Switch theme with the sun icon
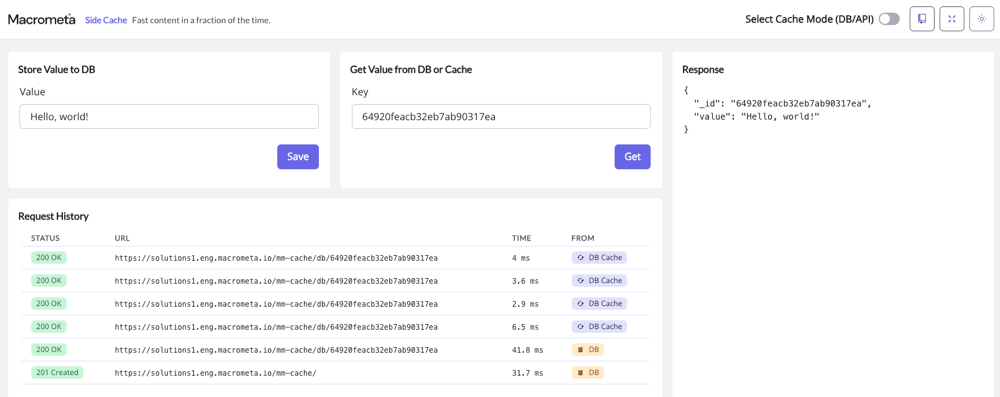 click(982, 19)
